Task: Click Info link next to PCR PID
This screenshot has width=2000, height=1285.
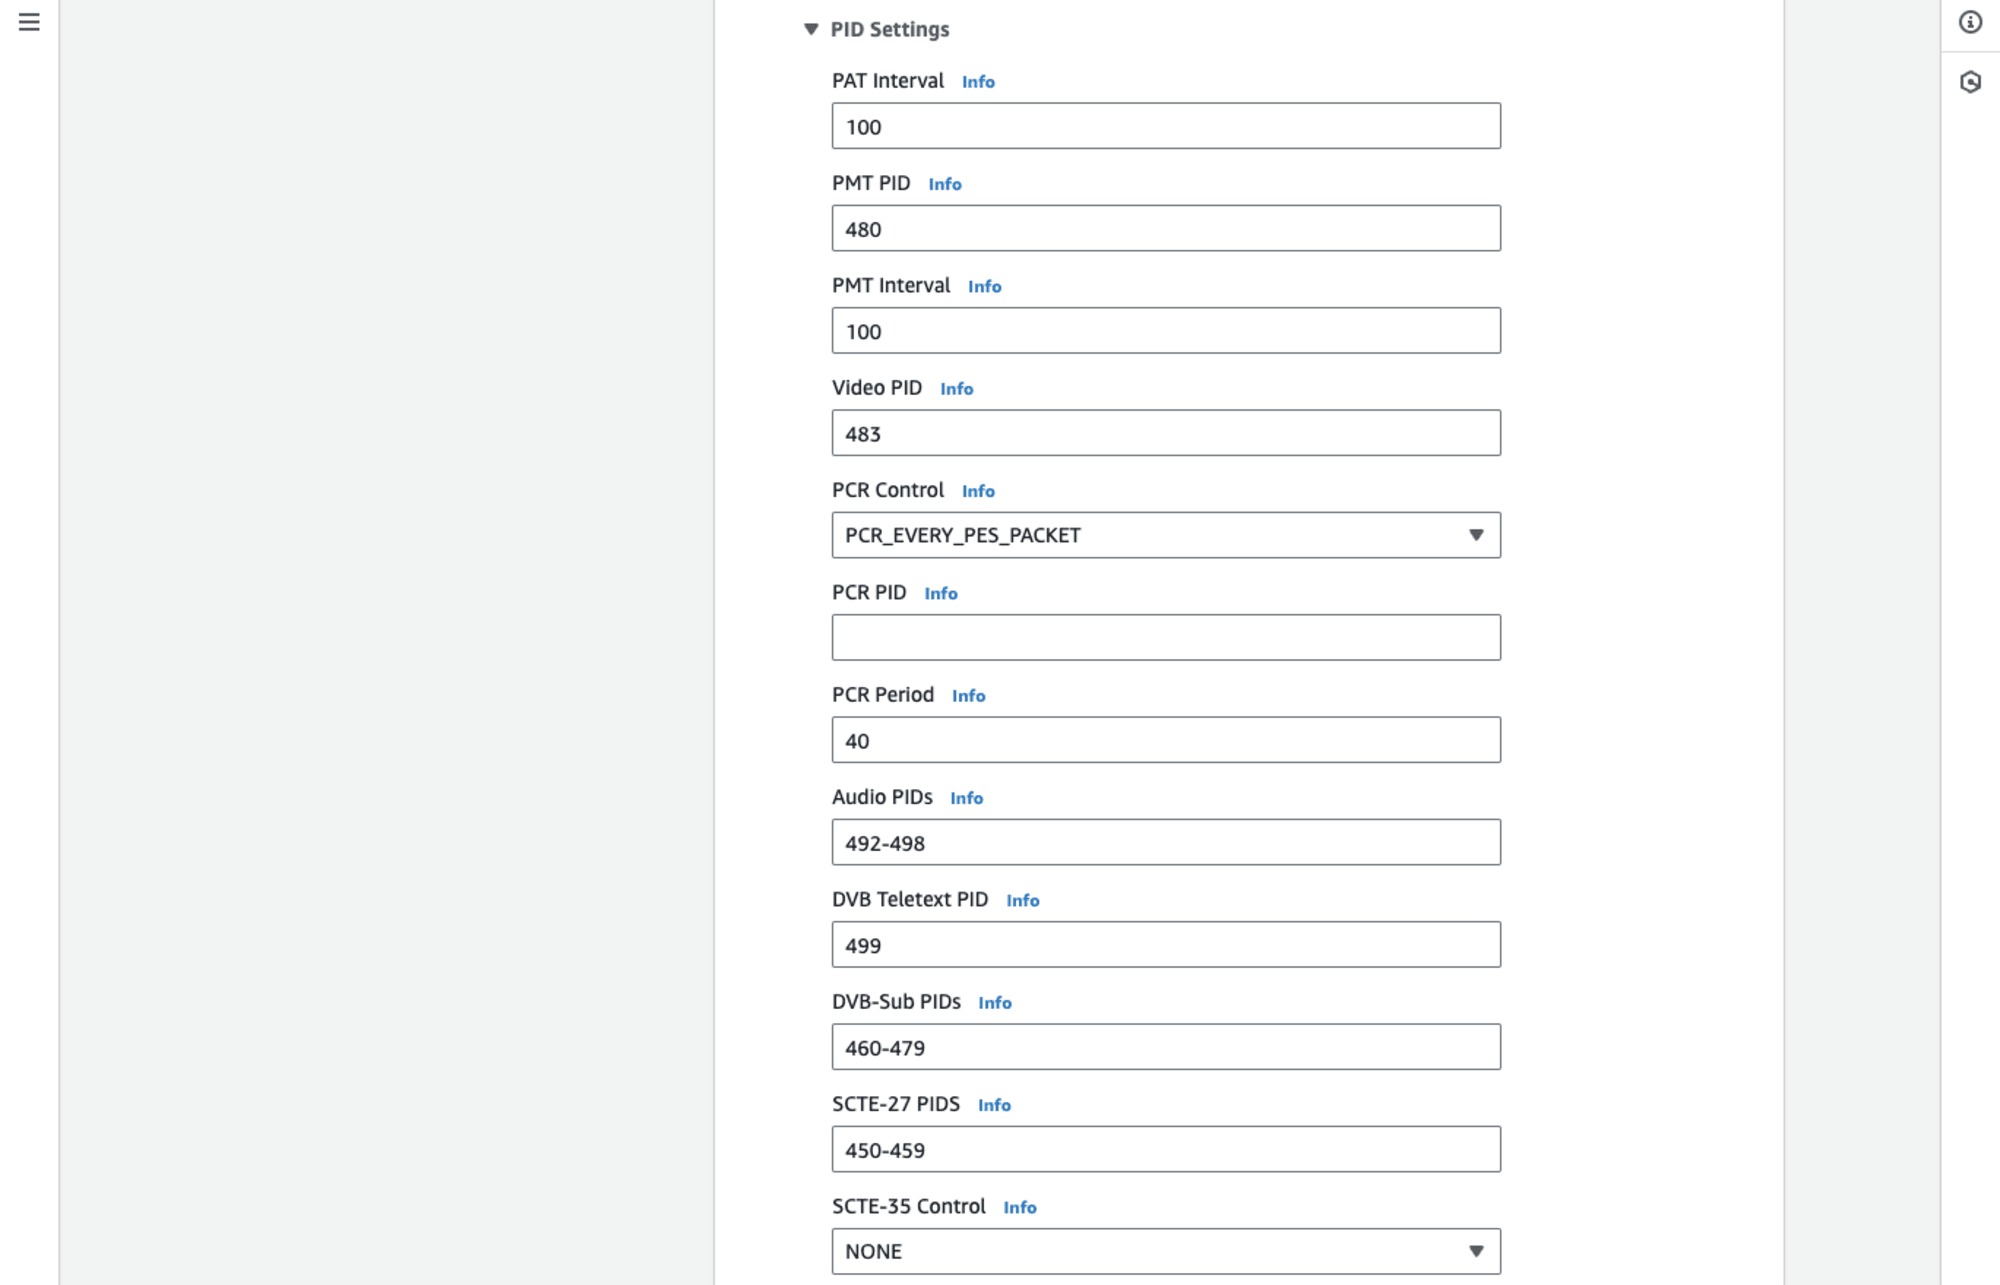Action: click(940, 593)
